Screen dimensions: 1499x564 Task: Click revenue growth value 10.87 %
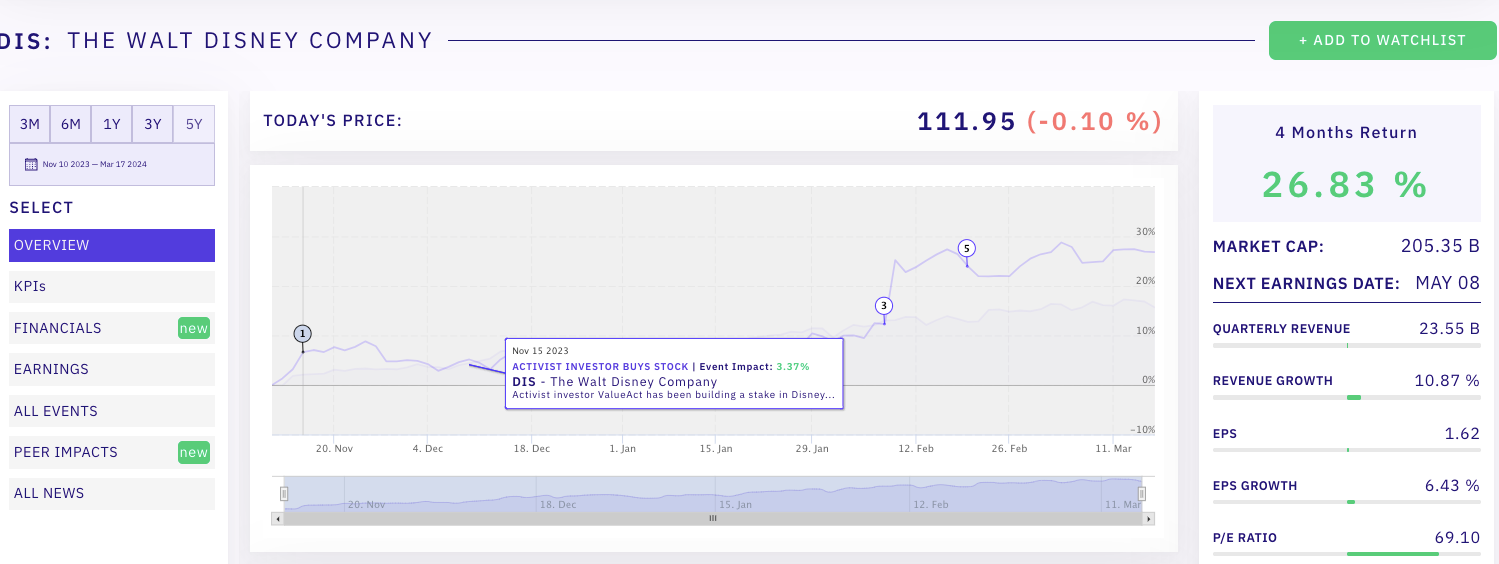pyautogui.click(x=1445, y=380)
